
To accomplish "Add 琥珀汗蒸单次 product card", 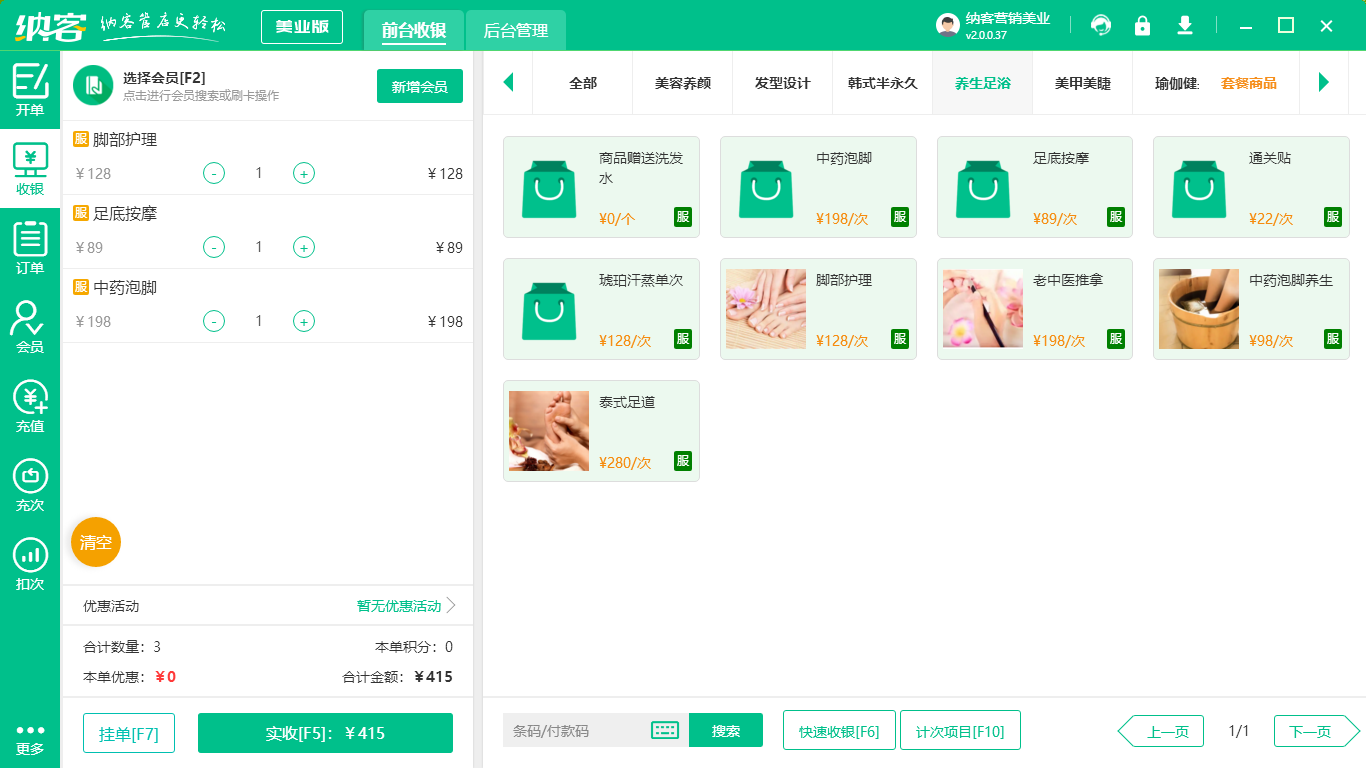I will [601, 309].
